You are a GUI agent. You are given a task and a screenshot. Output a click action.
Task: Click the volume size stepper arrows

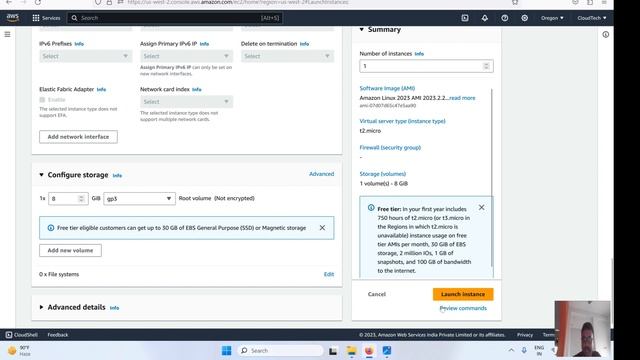81,199
